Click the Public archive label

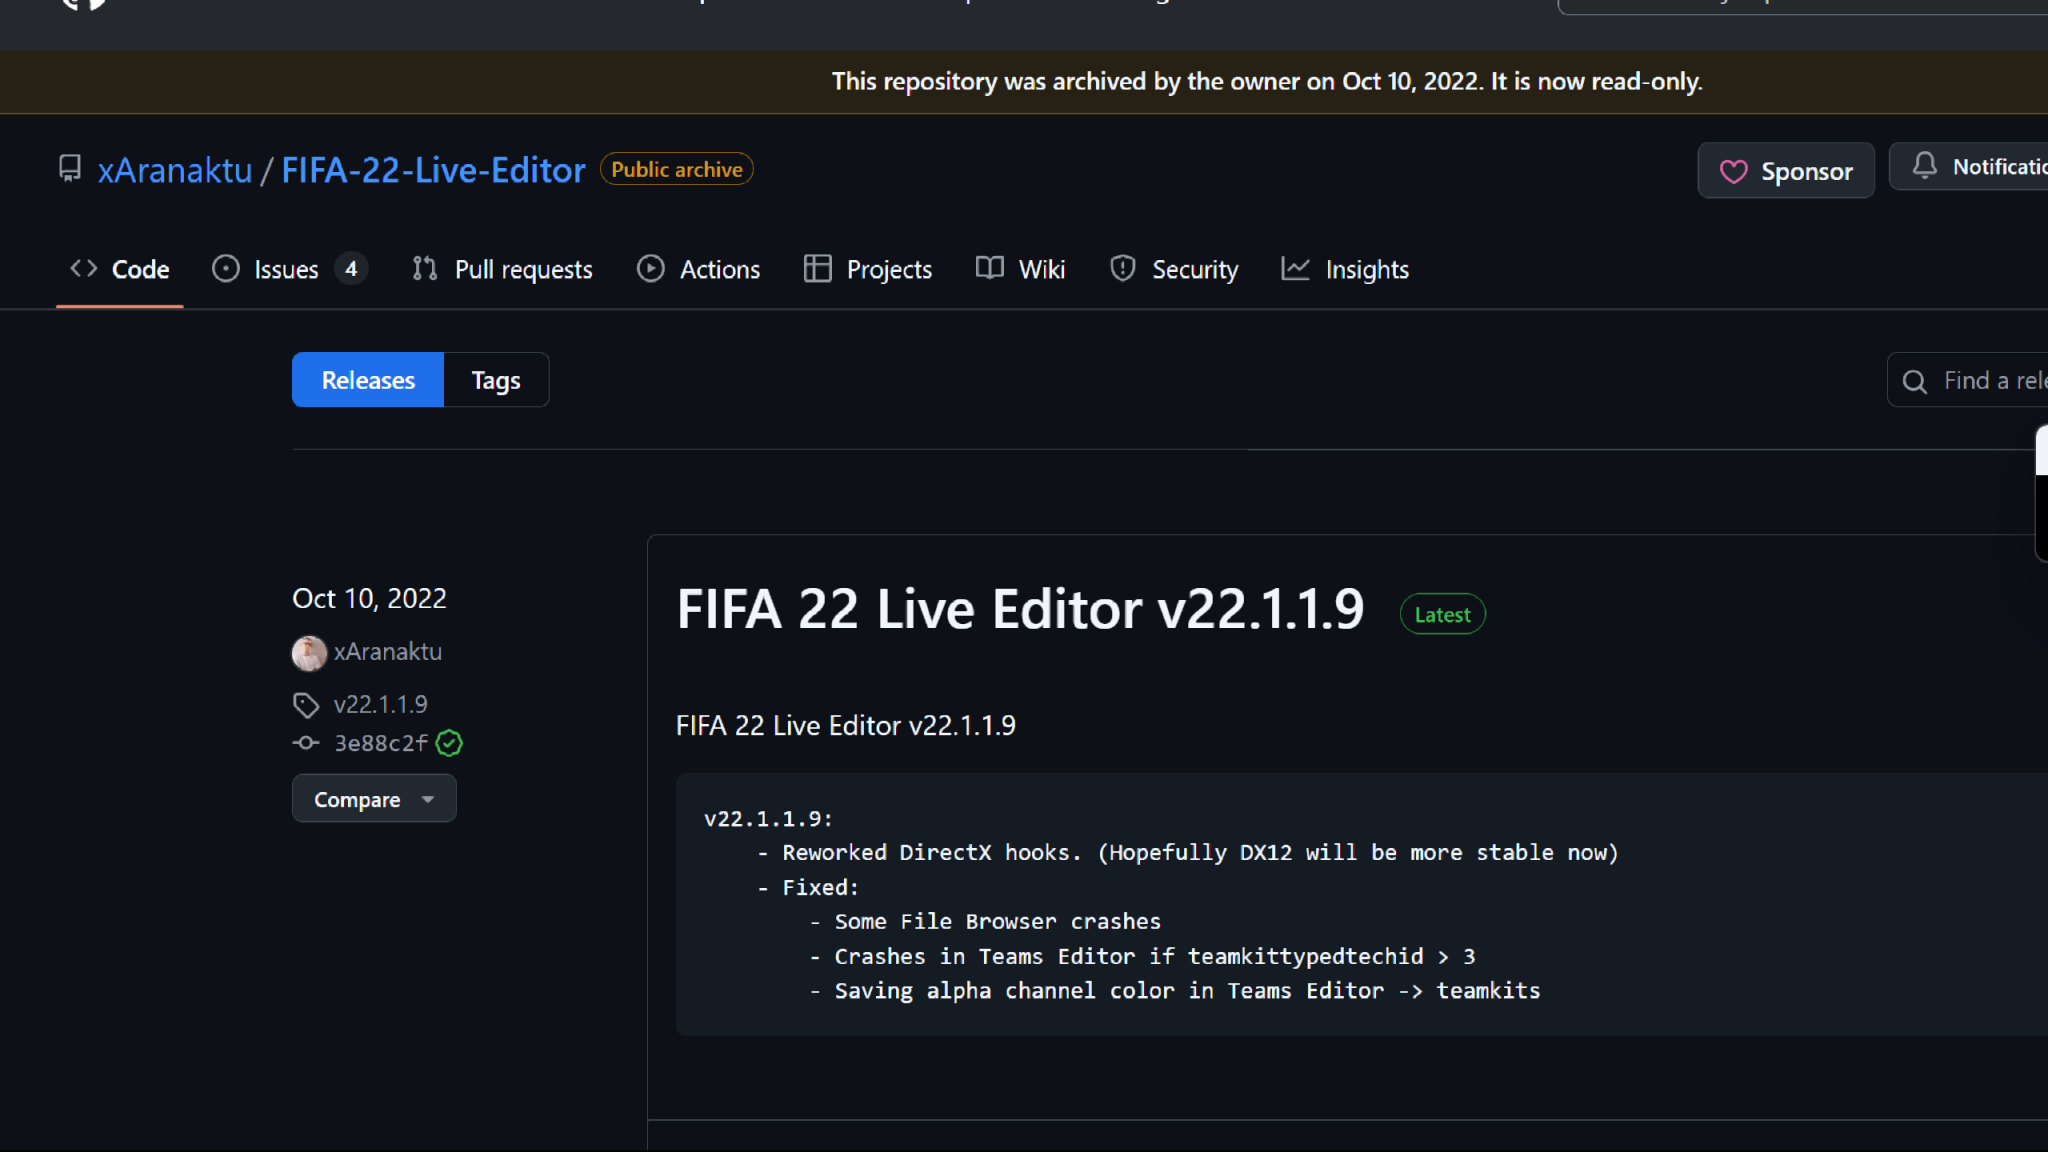tap(677, 169)
